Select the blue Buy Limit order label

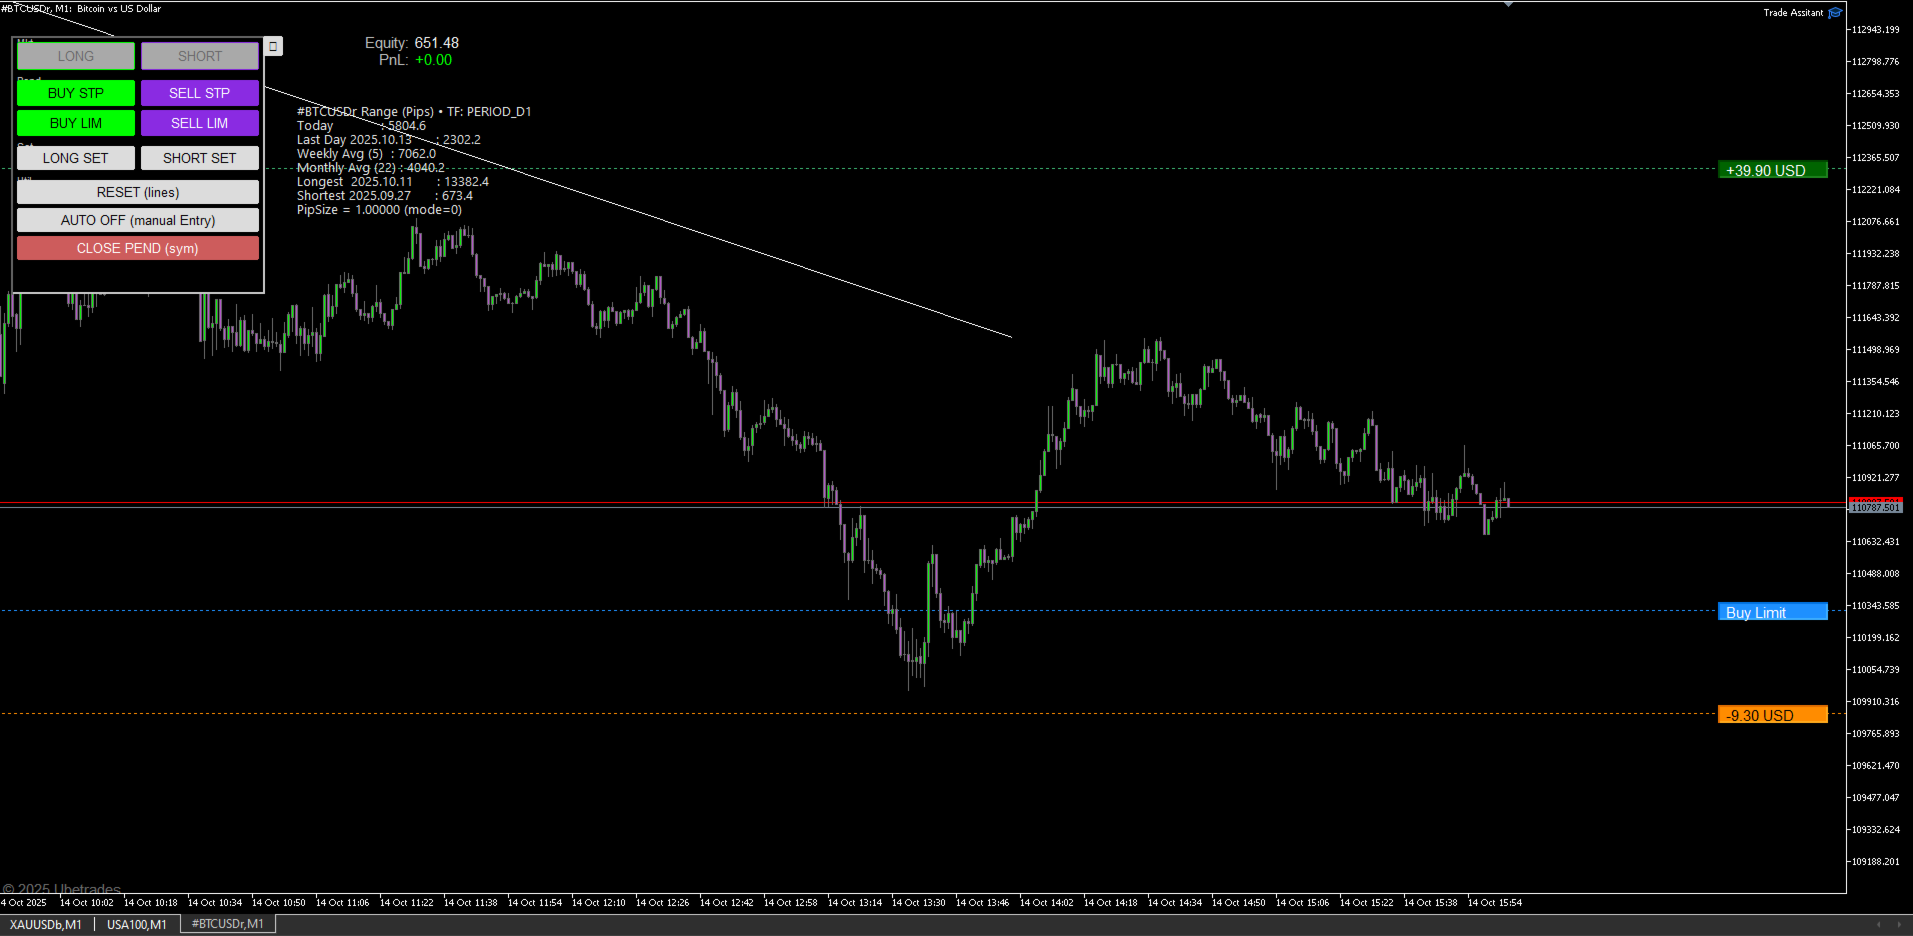pyautogui.click(x=1772, y=612)
